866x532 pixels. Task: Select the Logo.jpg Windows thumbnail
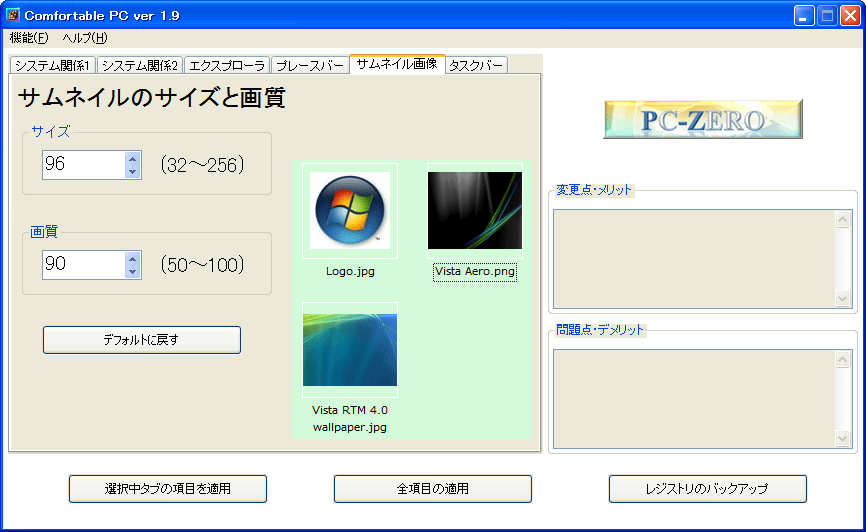tap(349, 211)
